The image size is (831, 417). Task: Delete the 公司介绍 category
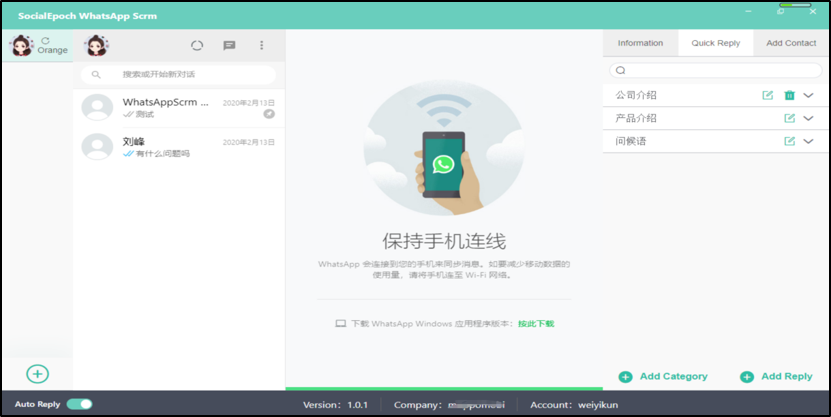(790, 95)
